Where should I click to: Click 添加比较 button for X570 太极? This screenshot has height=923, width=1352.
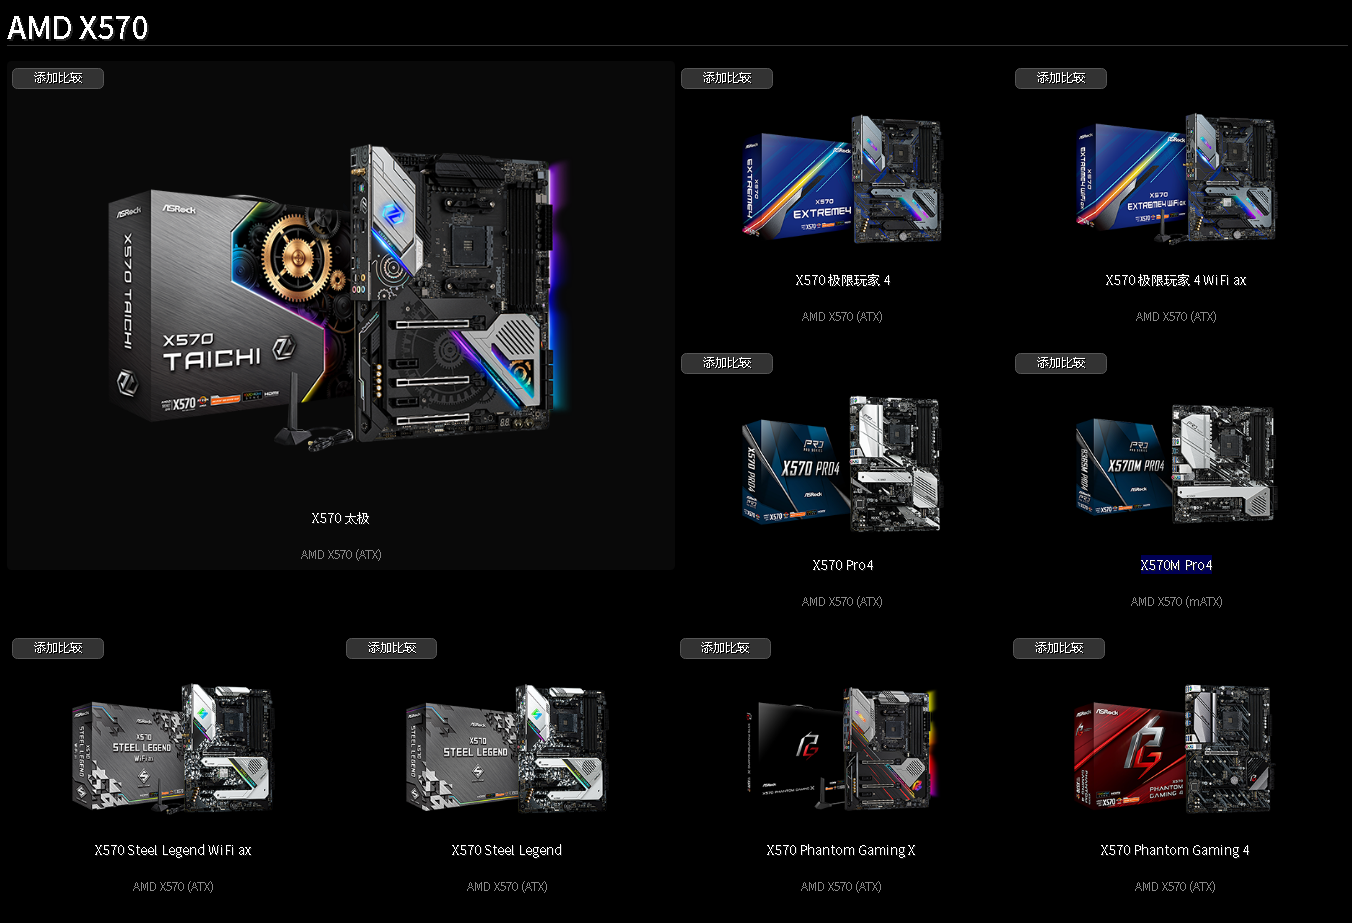pos(57,78)
